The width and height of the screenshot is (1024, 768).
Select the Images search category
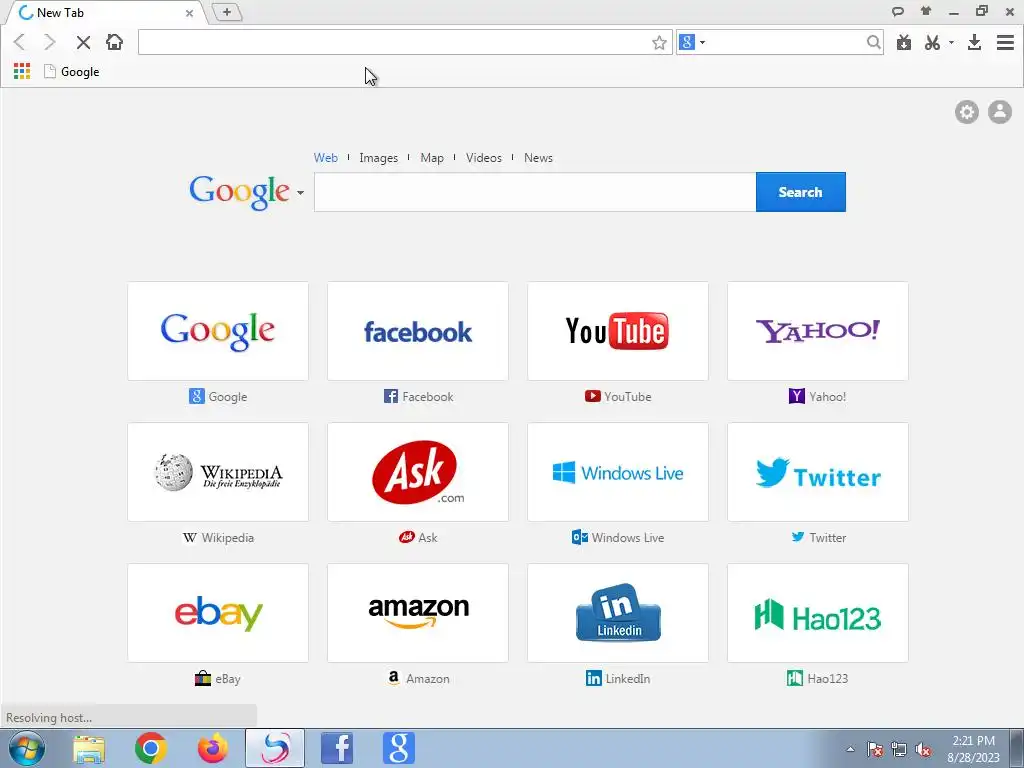[378, 157]
